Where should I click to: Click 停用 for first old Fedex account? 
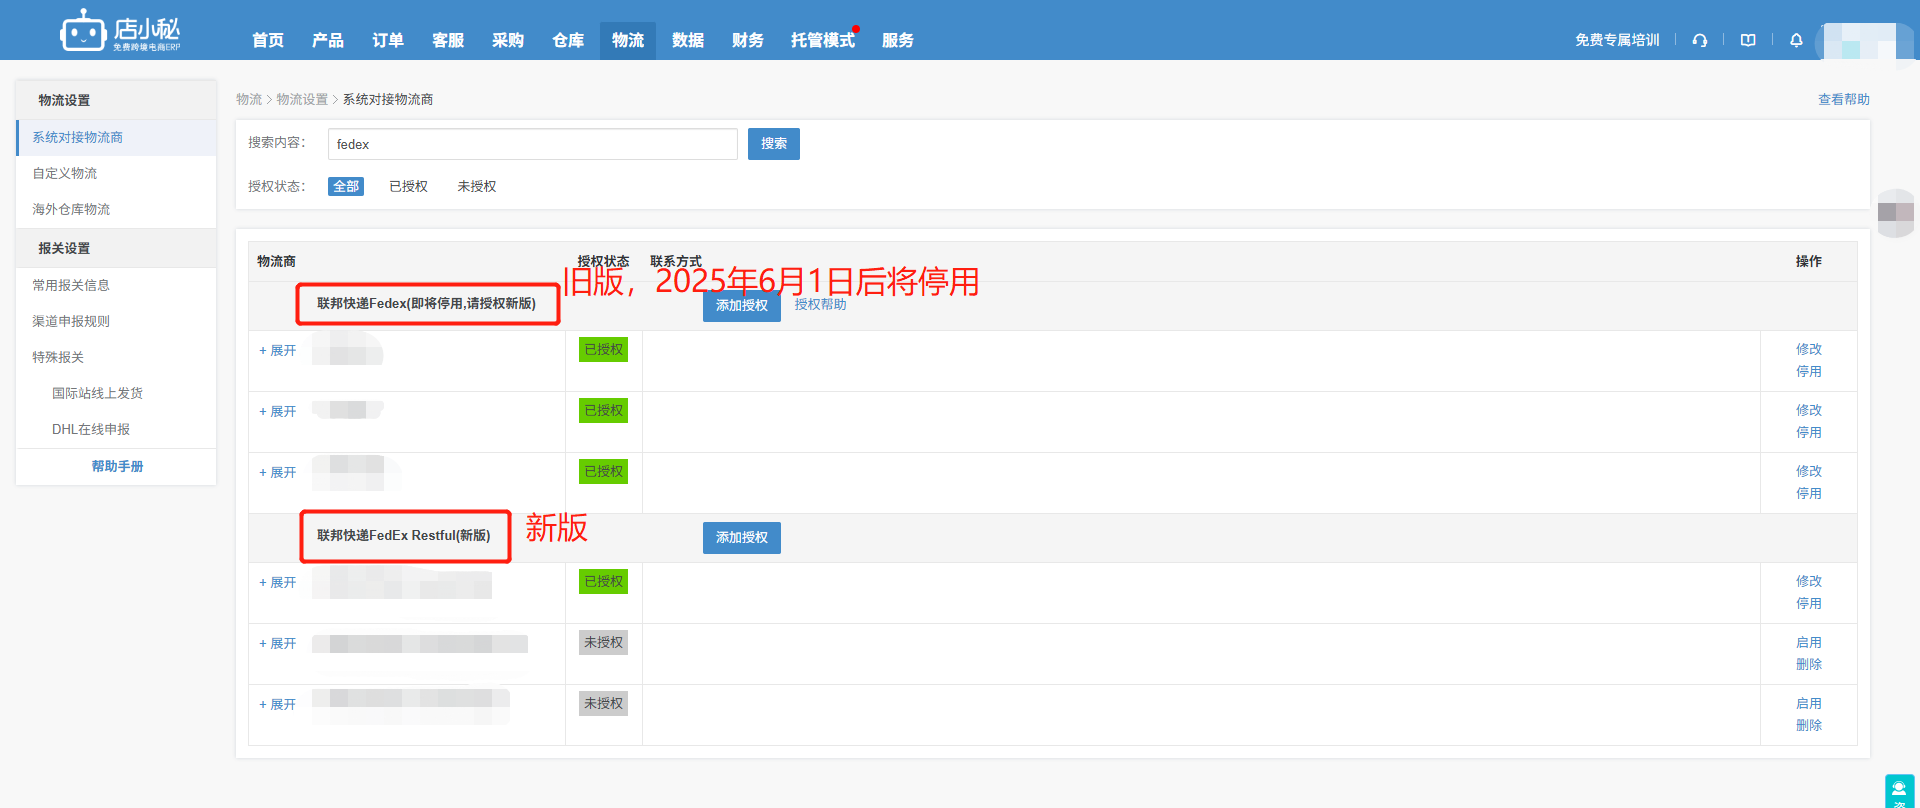pos(1809,372)
